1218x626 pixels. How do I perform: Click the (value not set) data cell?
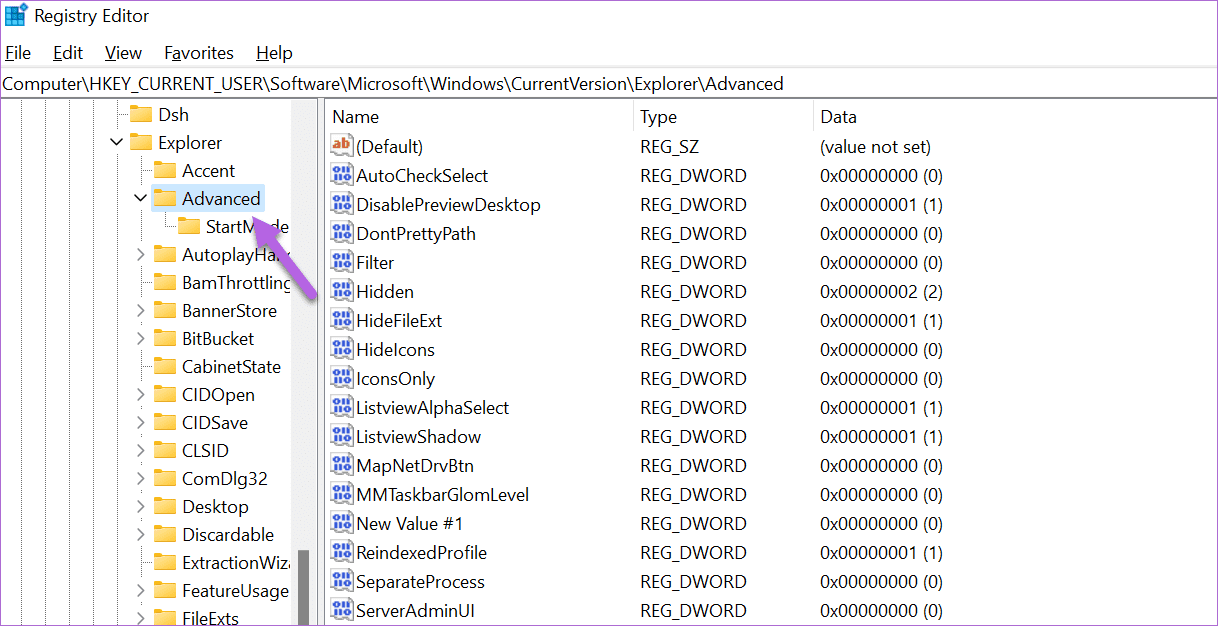tap(876, 147)
